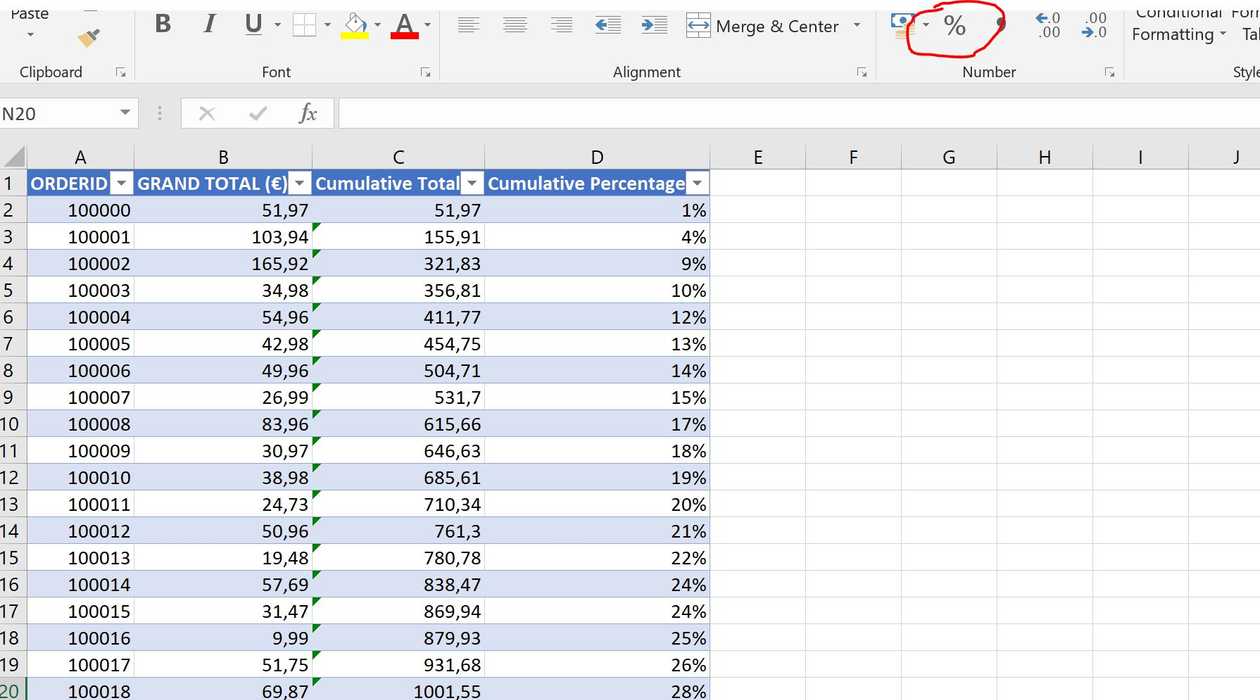Image resolution: width=1260 pixels, height=700 pixels.
Task: Open the Conditional Formatting menu
Action: [1177, 25]
